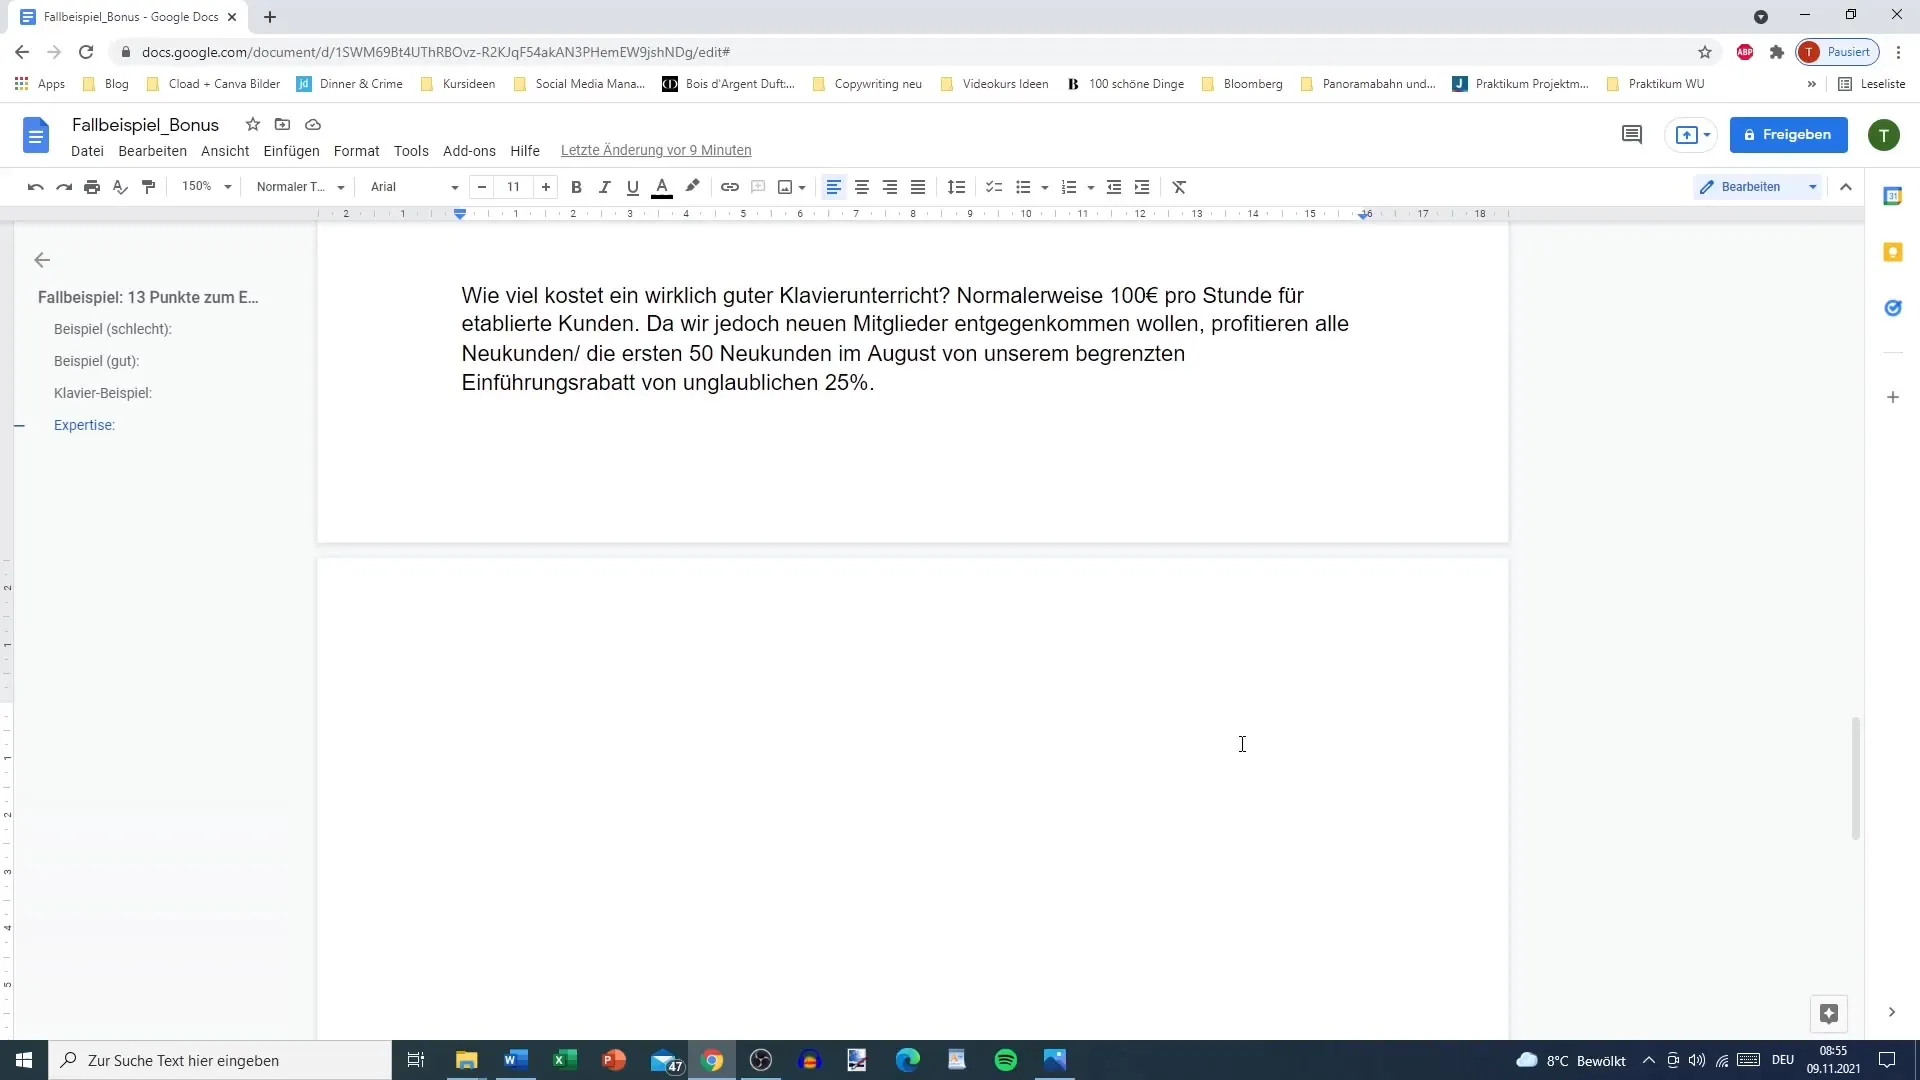1920x1080 pixels.
Task: Decrease the font size with the minus button
Action: coord(482,187)
